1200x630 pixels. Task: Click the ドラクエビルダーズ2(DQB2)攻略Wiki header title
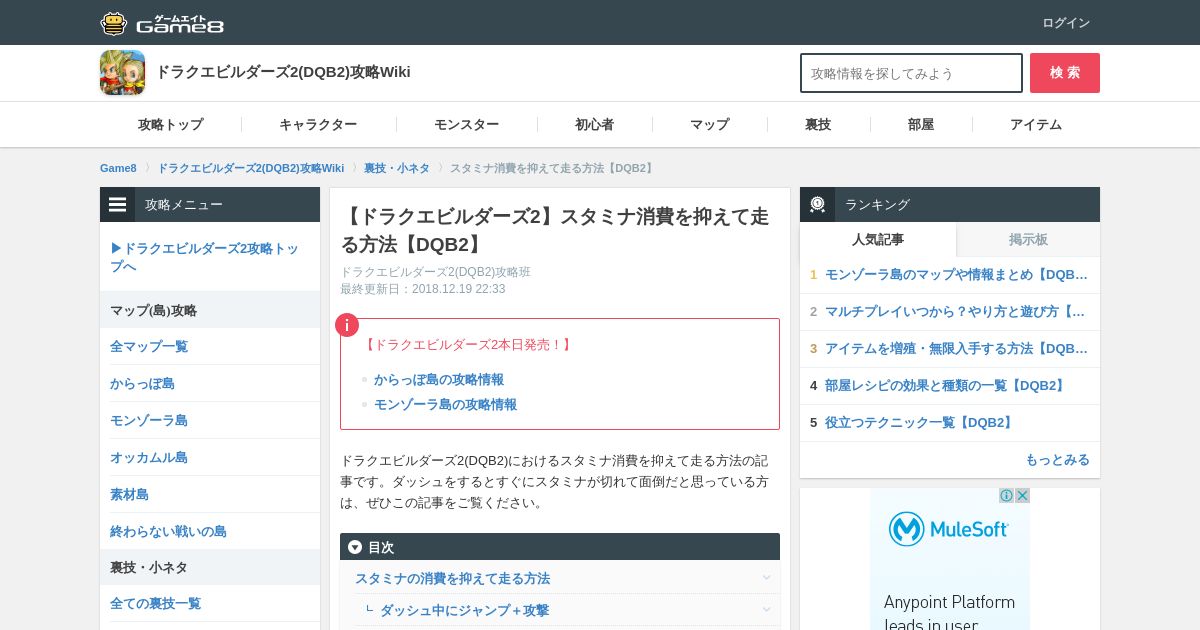pyautogui.click(x=283, y=72)
